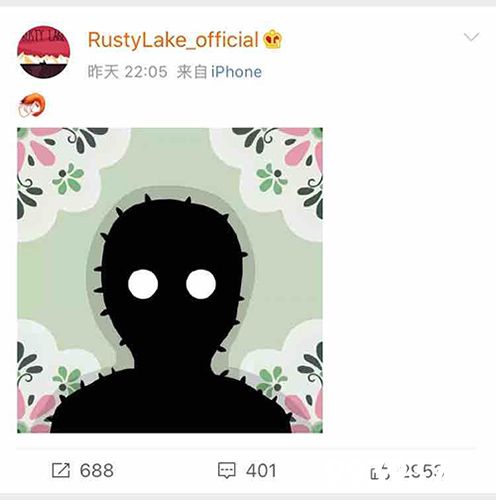The width and height of the screenshot is (496, 500).
Task: Click the silhouette's left white eye
Action: point(143,284)
